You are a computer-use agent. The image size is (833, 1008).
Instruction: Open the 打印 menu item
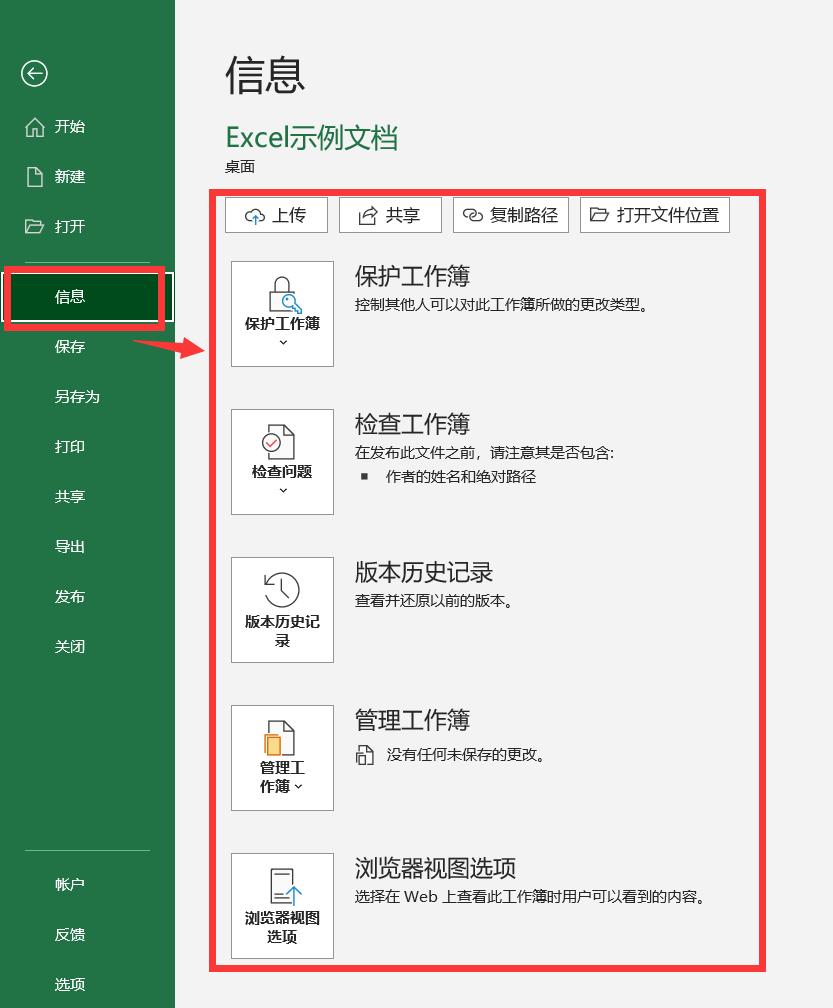[69, 446]
